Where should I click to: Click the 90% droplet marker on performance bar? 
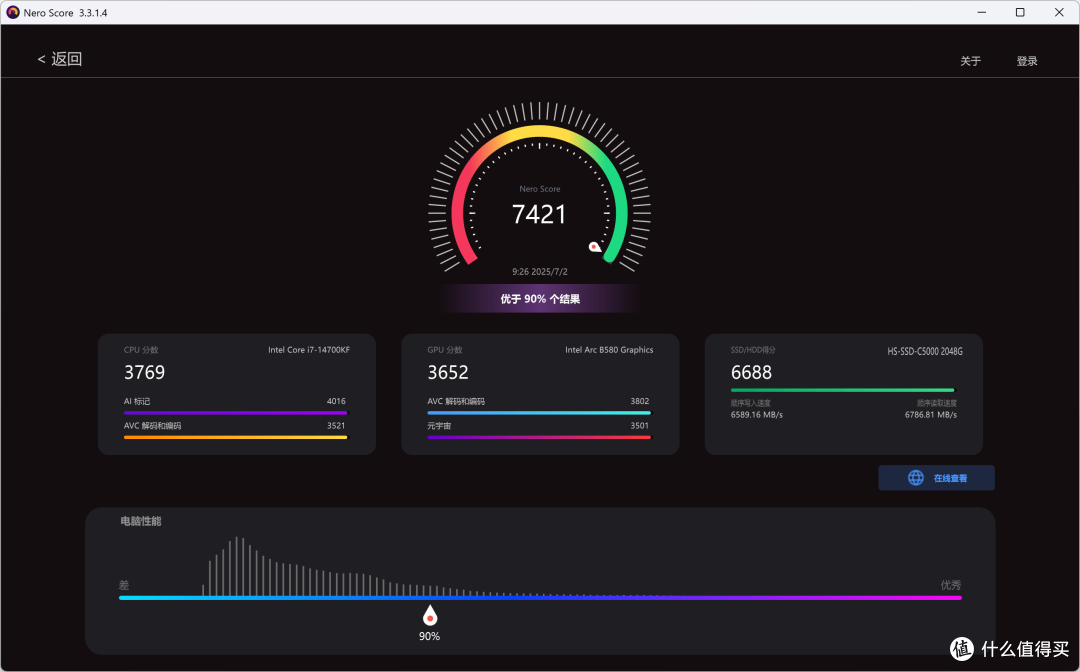tap(430, 615)
